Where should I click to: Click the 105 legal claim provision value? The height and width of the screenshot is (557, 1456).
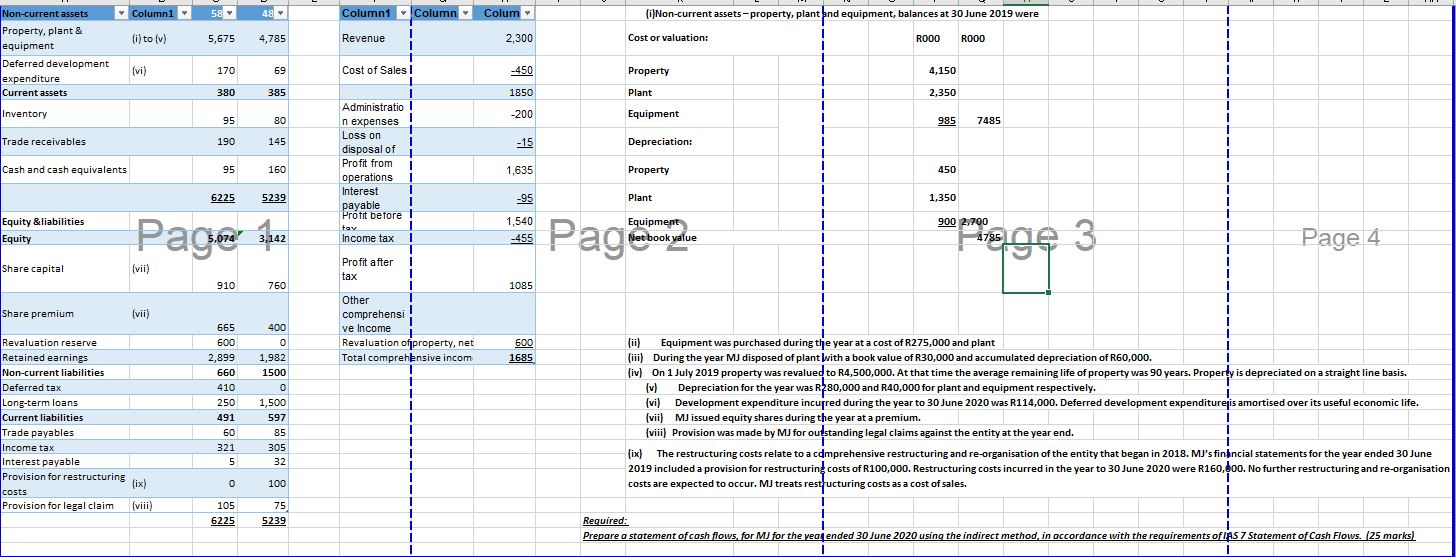[213, 506]
